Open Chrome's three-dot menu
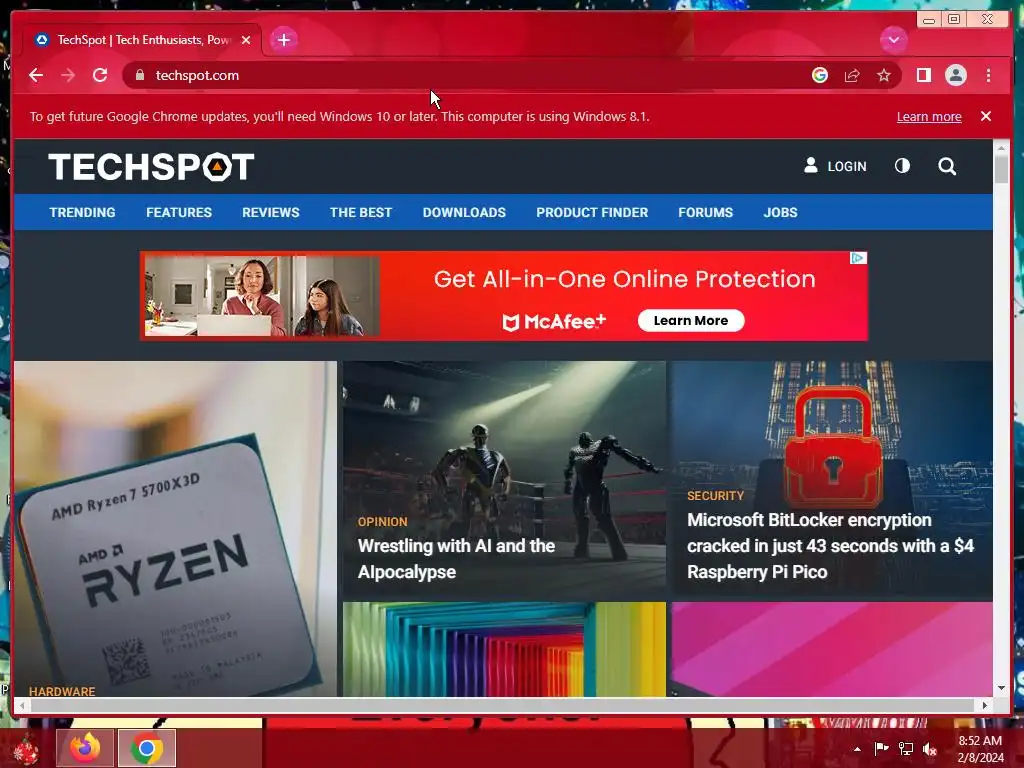Image resolution: width=1024 pixels, height=768 pixels. point(988,75)
